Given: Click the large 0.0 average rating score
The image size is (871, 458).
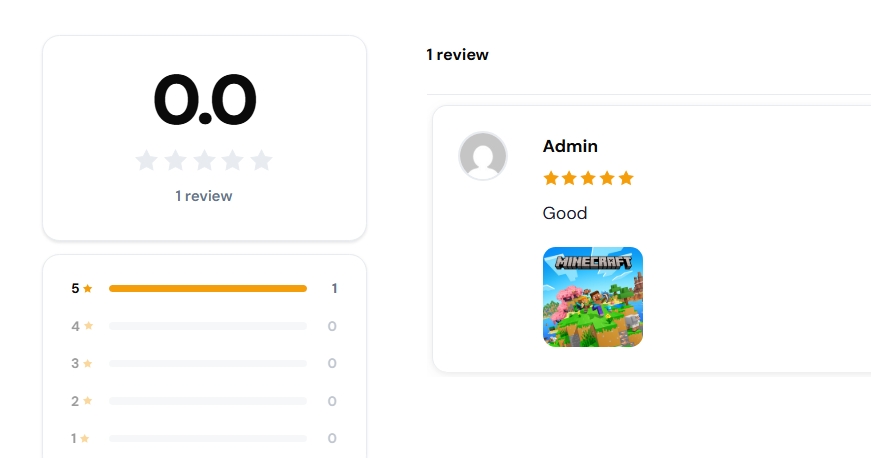Looking at the screenshot, I should coord(204,100).
